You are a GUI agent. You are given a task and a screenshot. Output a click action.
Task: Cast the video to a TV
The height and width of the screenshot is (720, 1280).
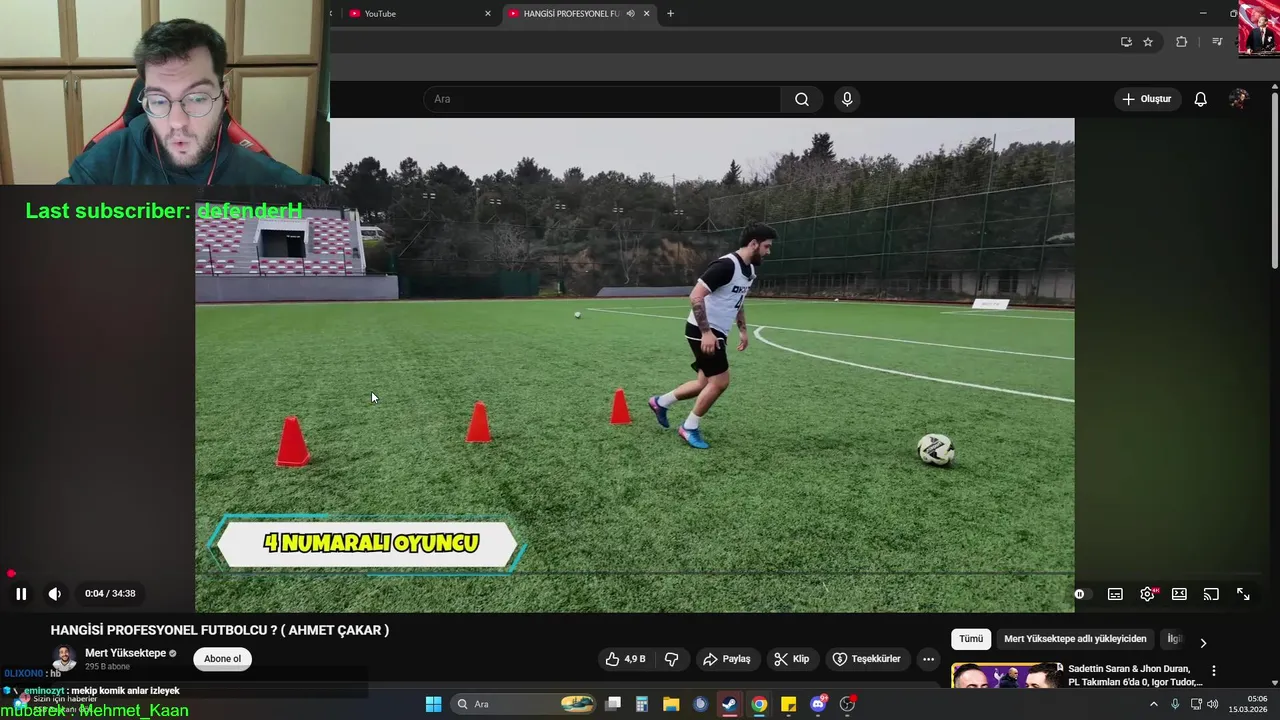pyautogui.click(x=1211, y=594)
